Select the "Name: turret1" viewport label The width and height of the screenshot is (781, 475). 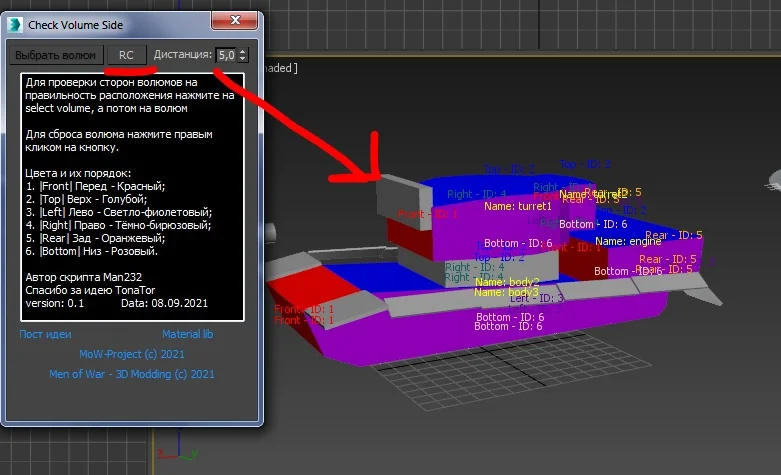click(x=518, y=206)
